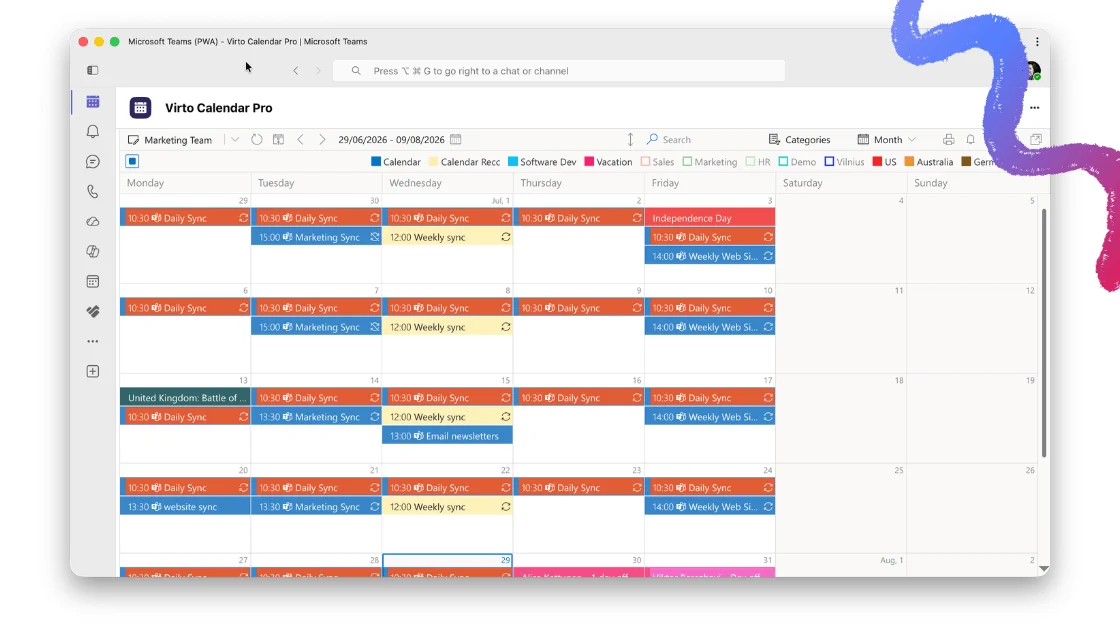Toggle the Teams sidebar panel icon

pos(93,70)
